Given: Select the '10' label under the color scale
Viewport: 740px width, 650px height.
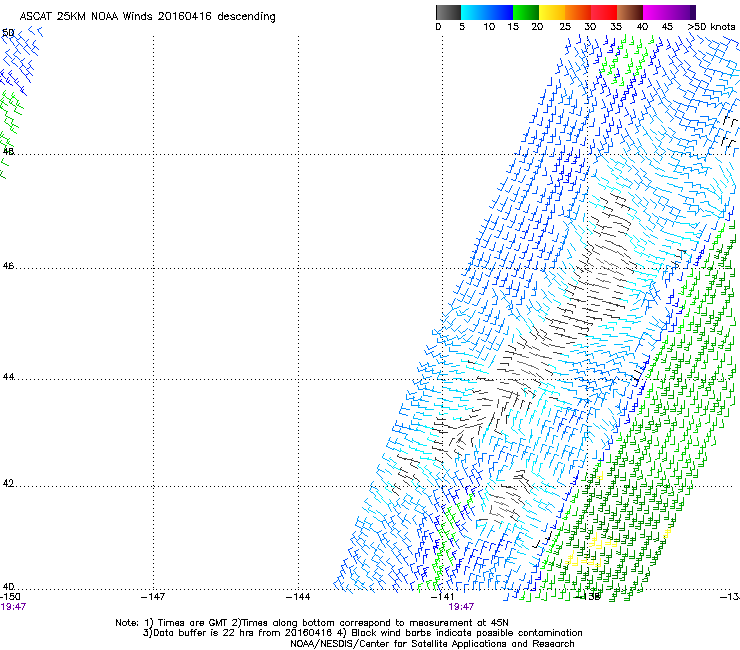Looking at the screenshot, I should pyautogui.click(x=489, y=27).
